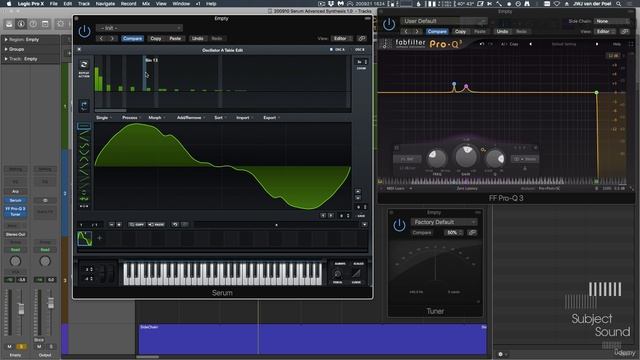Image resolution: width=640 pixels, height=360 pixels.
Task: Add new wavetable frame with plus icon
Action: (x=99, y=238)
